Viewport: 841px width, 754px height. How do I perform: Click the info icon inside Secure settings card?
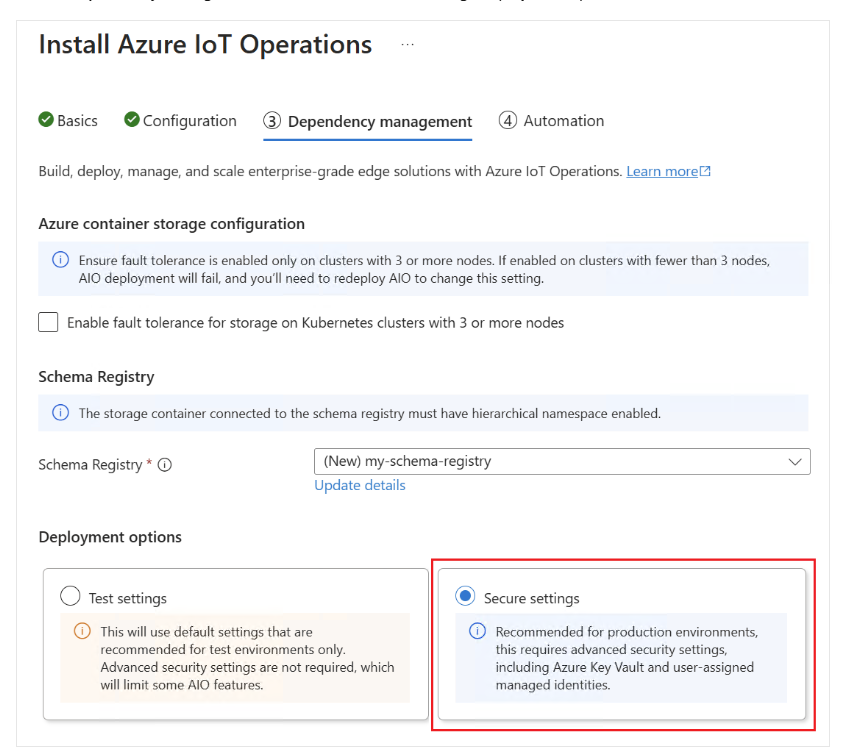[477, 632]
